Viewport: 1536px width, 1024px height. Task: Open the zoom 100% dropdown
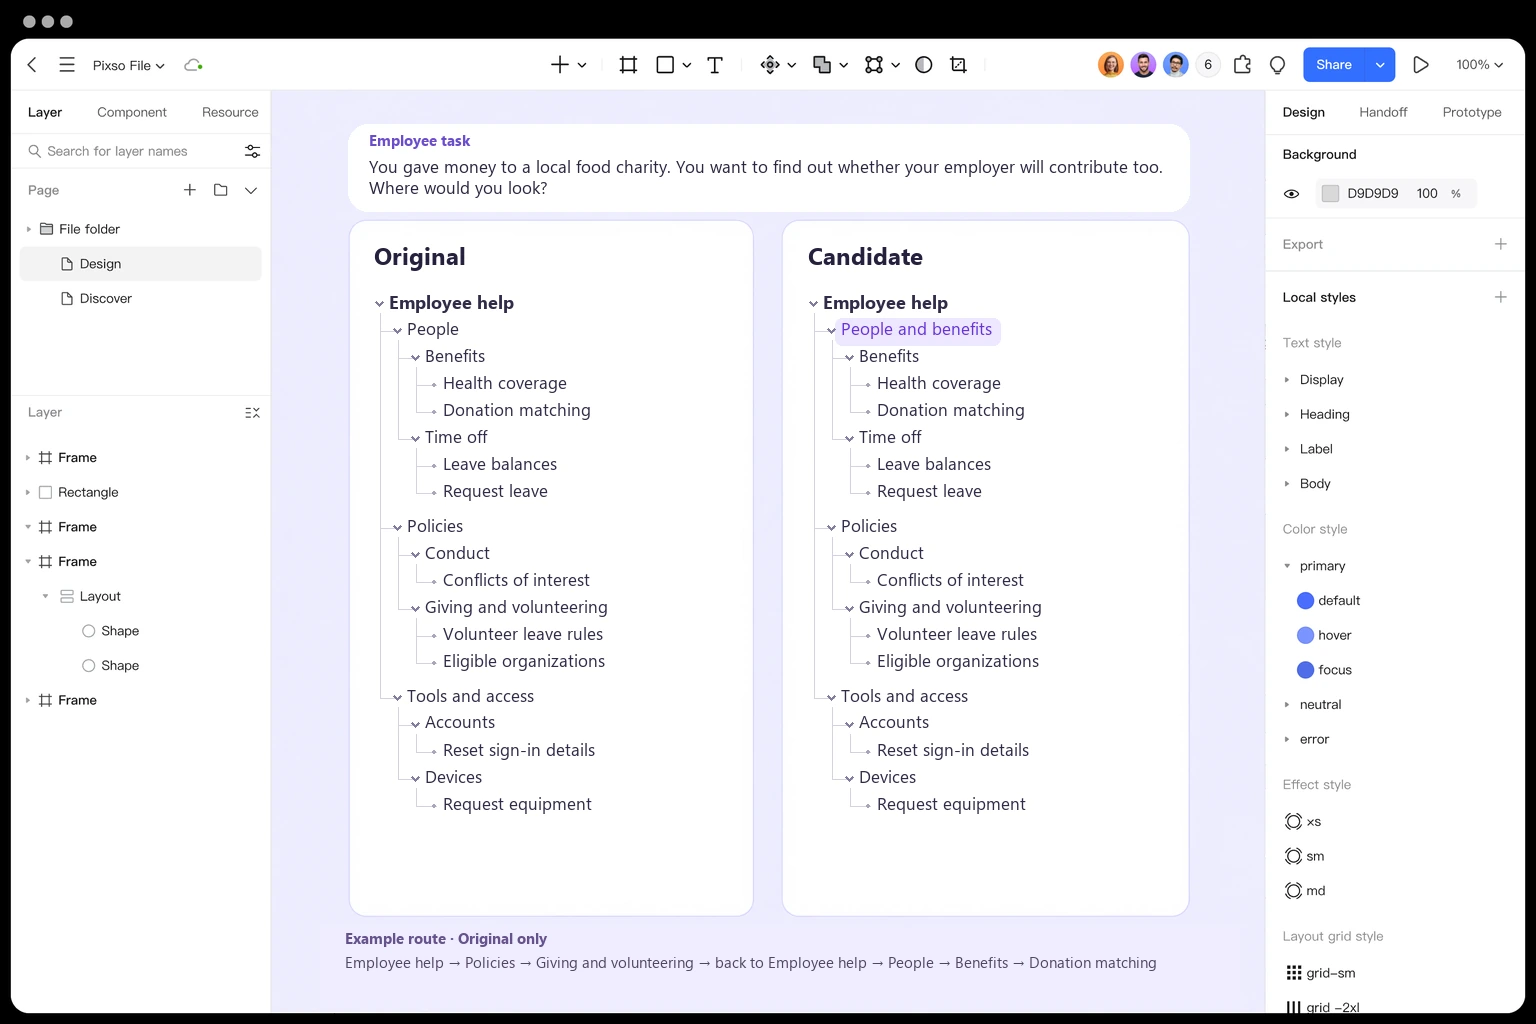(x=1480, y=65)
